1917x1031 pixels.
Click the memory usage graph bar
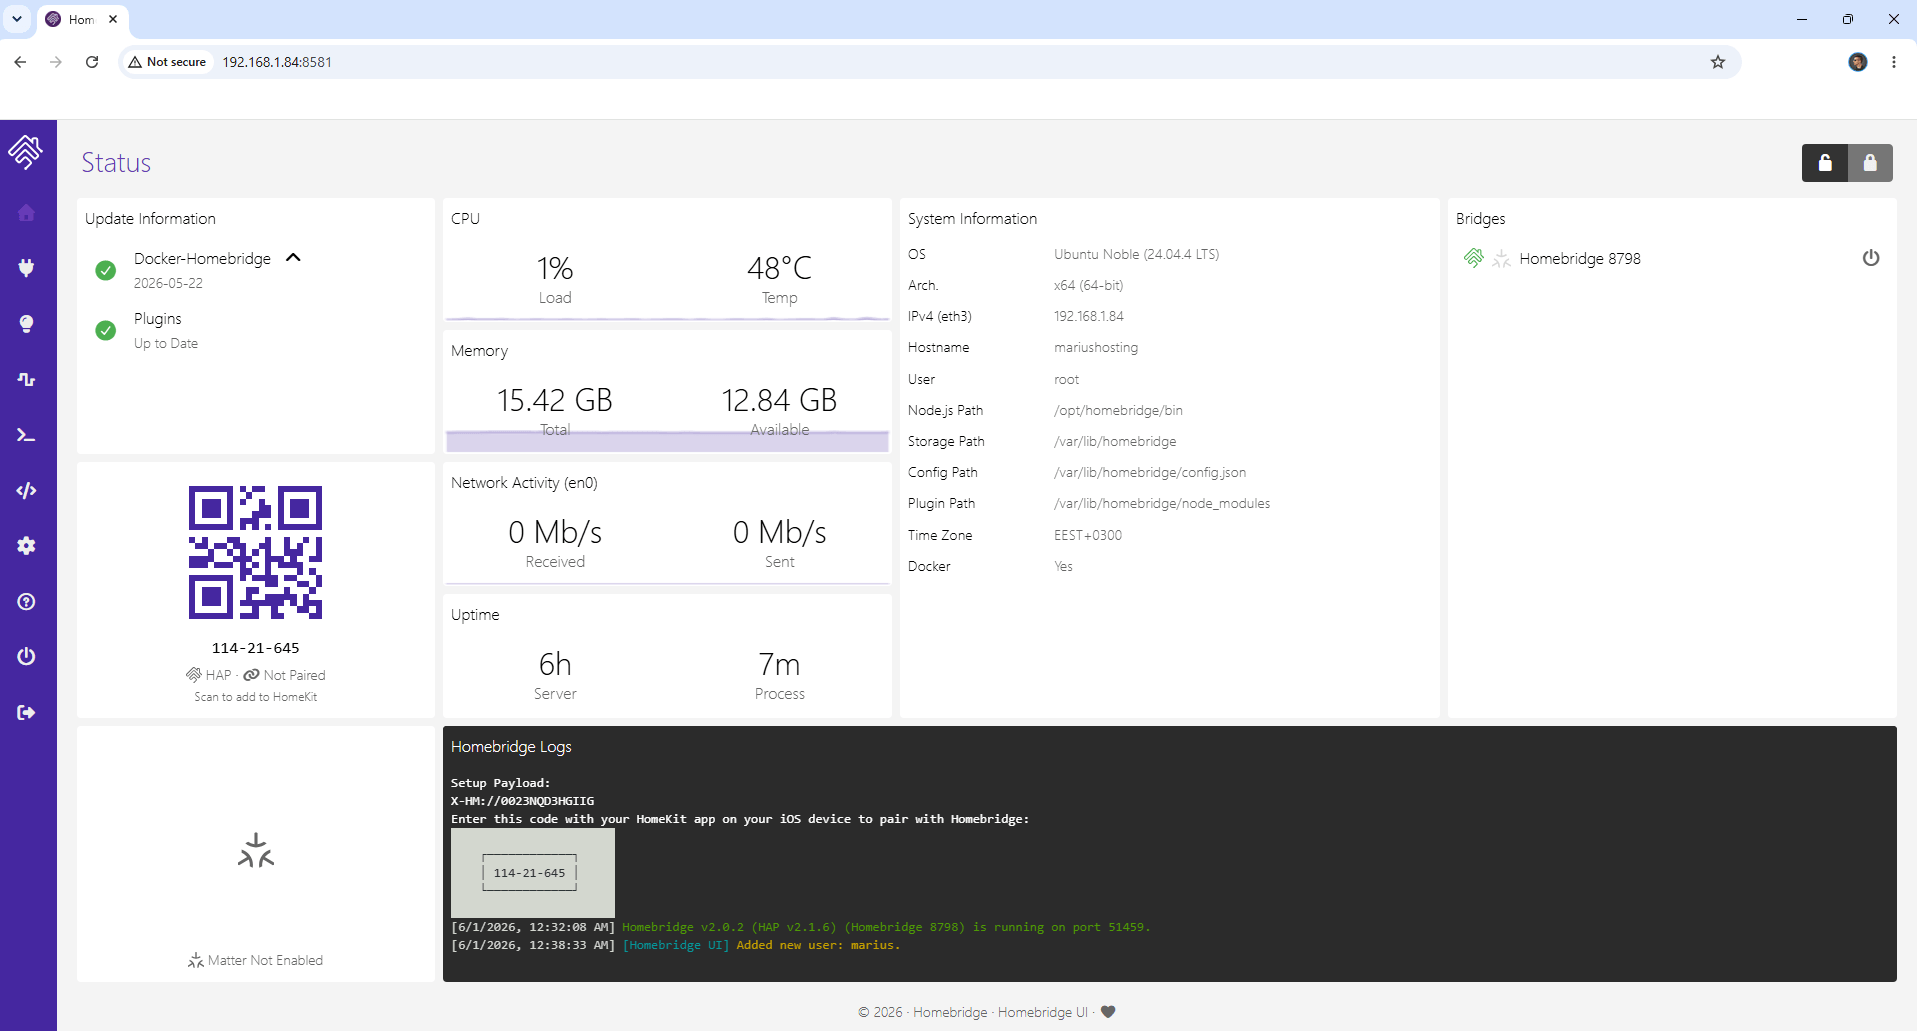[x=667, y=441]
